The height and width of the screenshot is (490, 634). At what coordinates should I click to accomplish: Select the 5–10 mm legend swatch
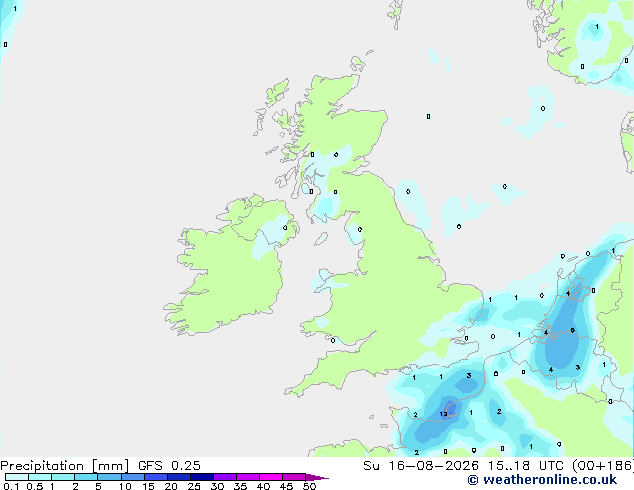[x=110, y=477]
